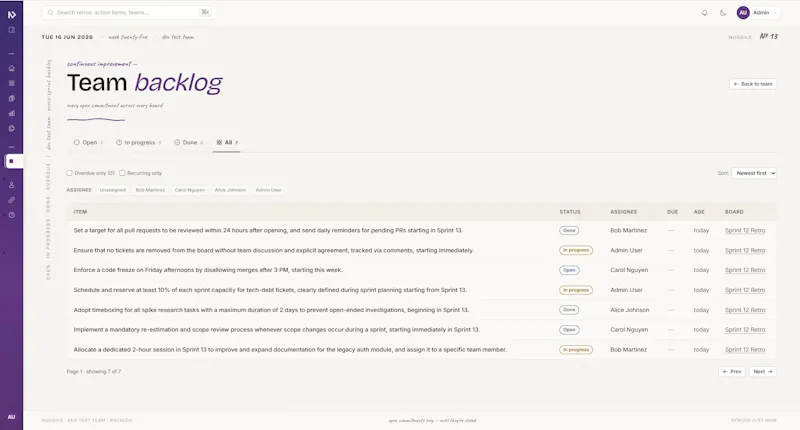800x430 pixels.
Task: Select the All tab
Action: pyautogui.click(x=227, y=142)
